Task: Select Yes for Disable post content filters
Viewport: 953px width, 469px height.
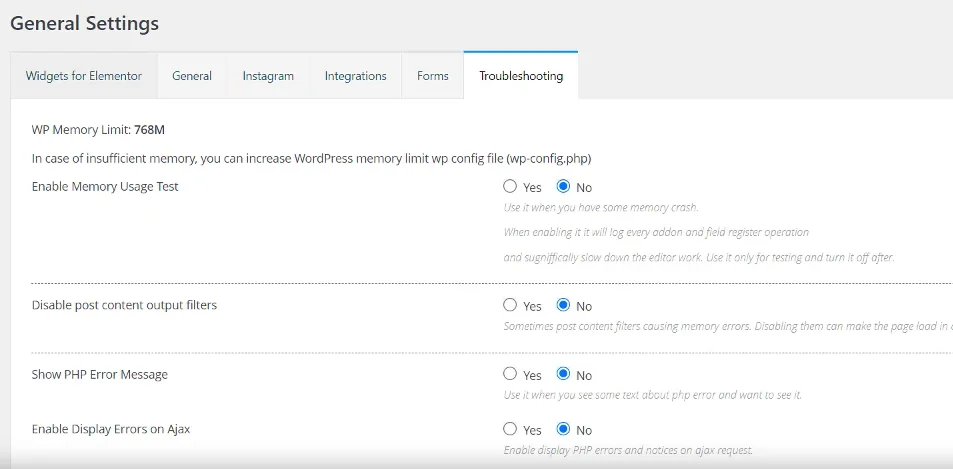Action: 510,305
